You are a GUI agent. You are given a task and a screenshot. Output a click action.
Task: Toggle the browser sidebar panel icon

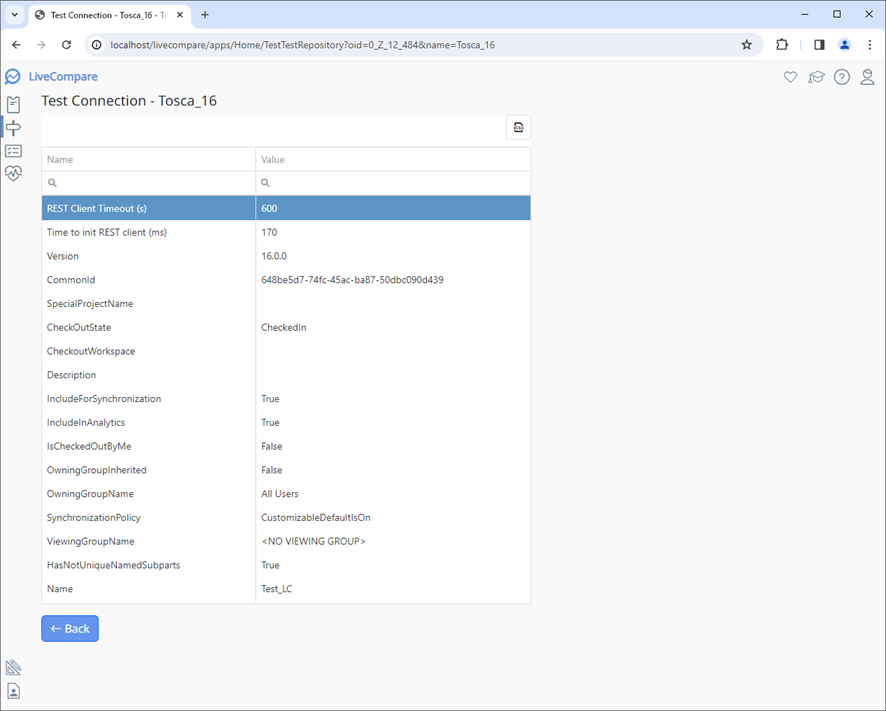click(x=820, y=45)
